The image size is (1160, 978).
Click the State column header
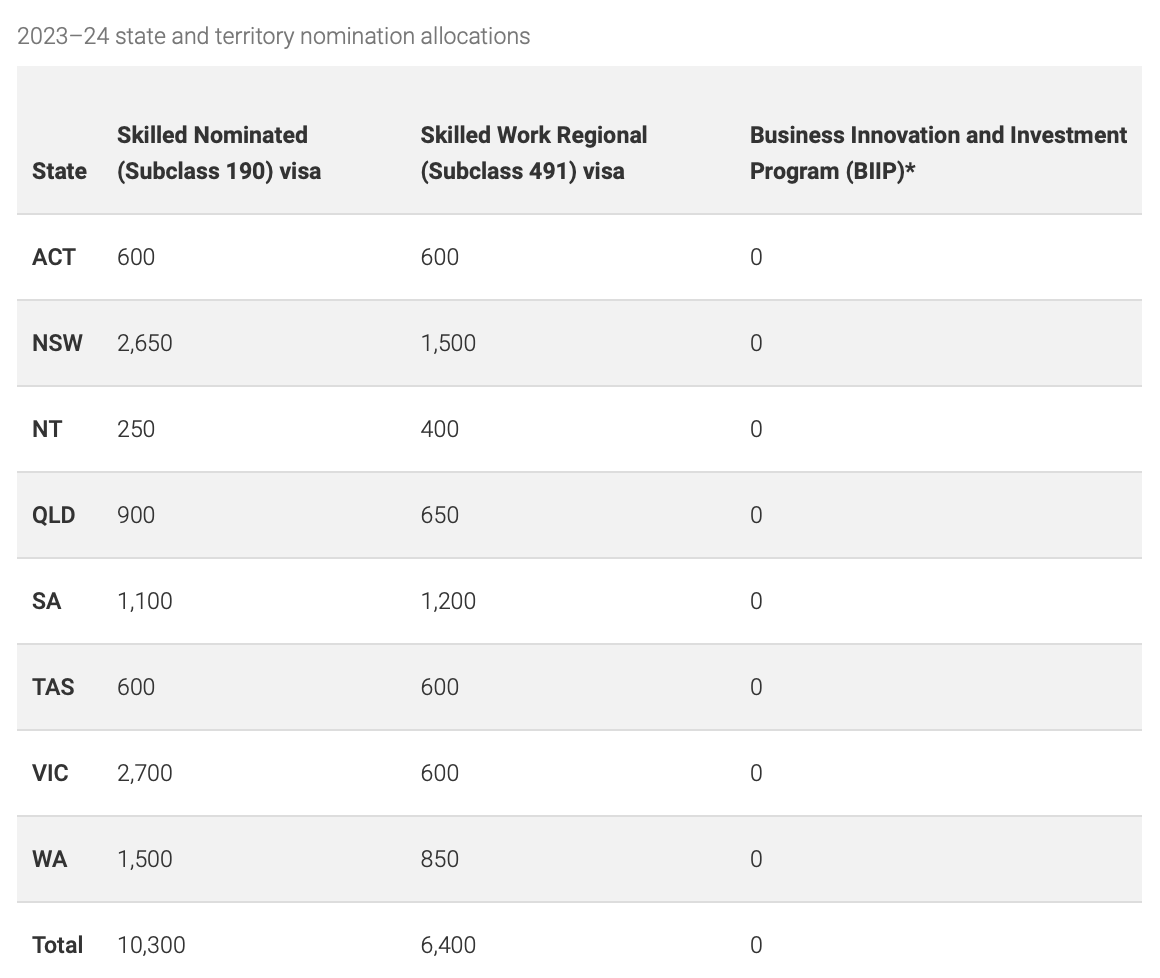click(x=59, y=171)
